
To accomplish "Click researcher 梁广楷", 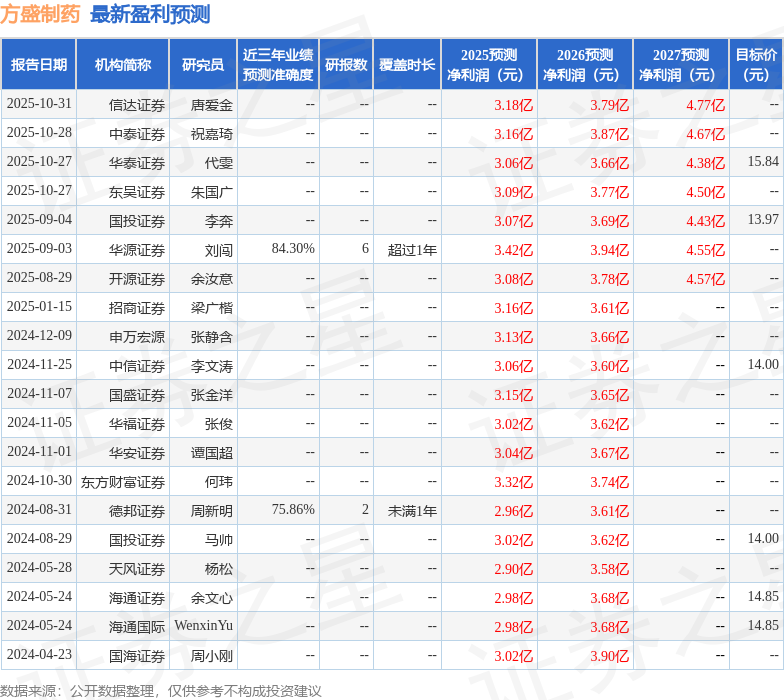I will 212,308.
